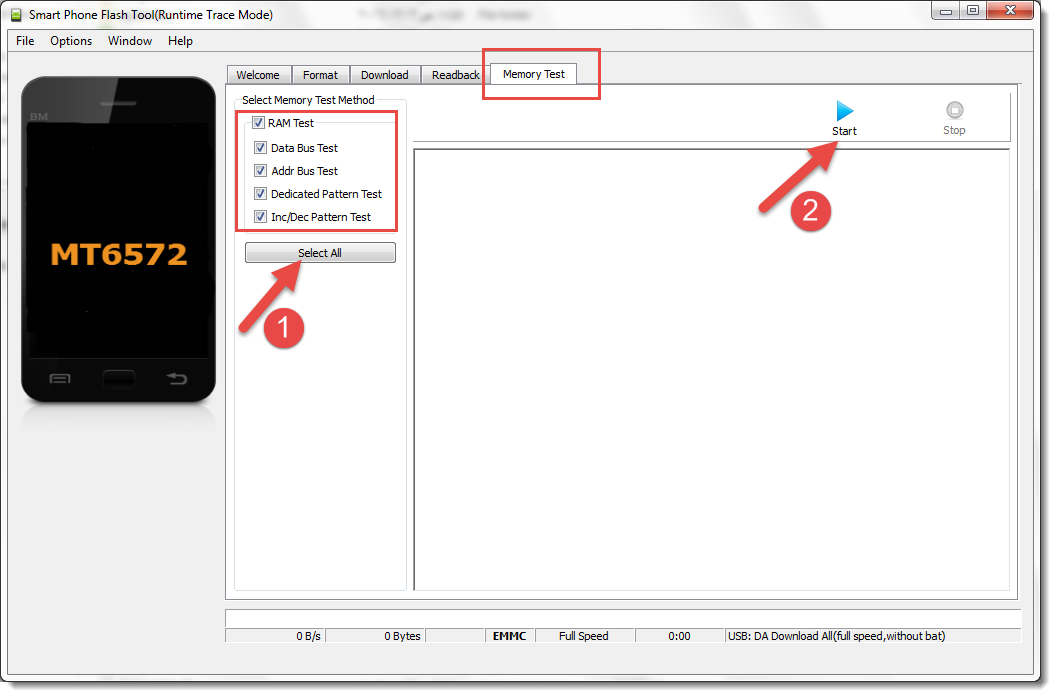
Task: Click the 0 B/s transfer rate status
Action: click(x=275, y=636)
